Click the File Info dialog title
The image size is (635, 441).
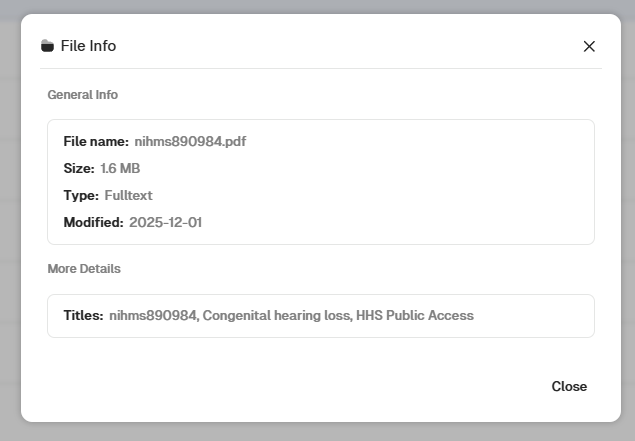point(89,46)
